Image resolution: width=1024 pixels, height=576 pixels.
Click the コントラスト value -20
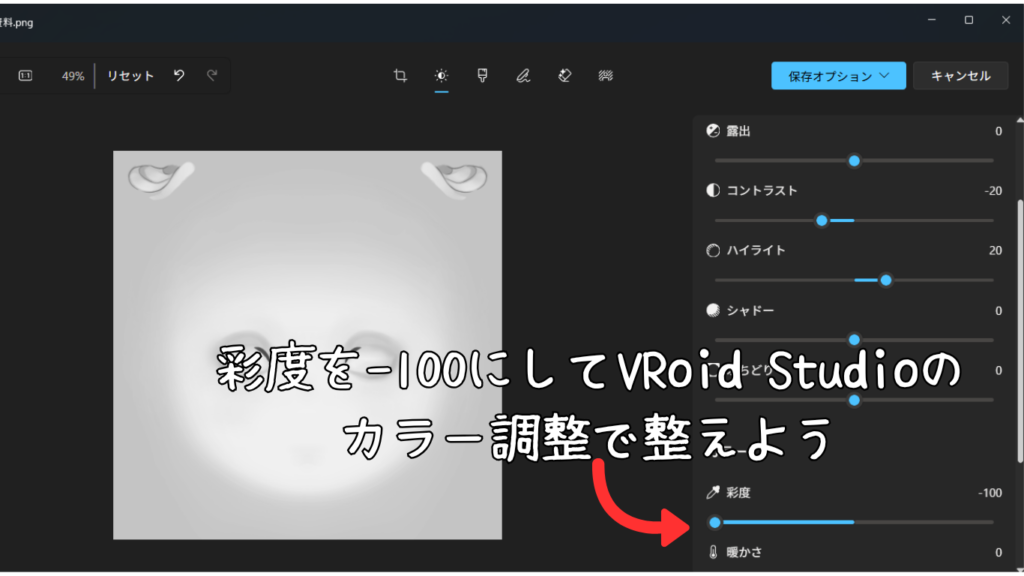tap(993, 191)
